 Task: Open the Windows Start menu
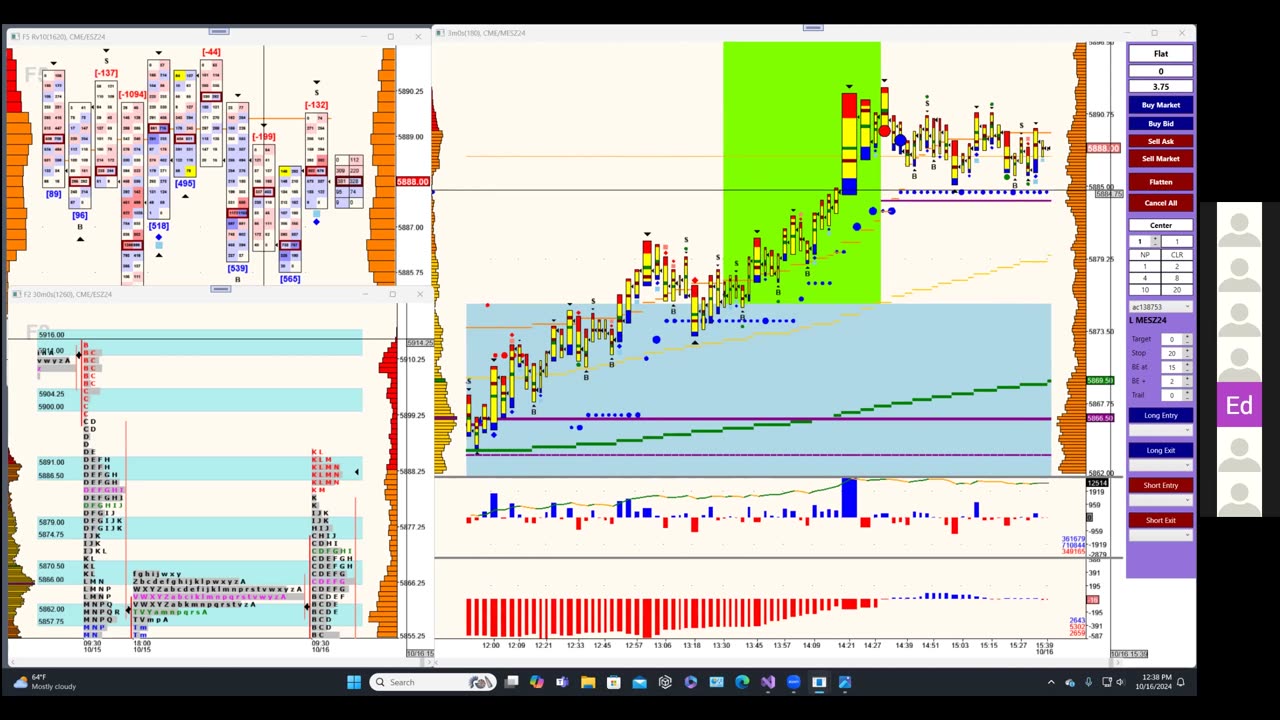(353, 682)
